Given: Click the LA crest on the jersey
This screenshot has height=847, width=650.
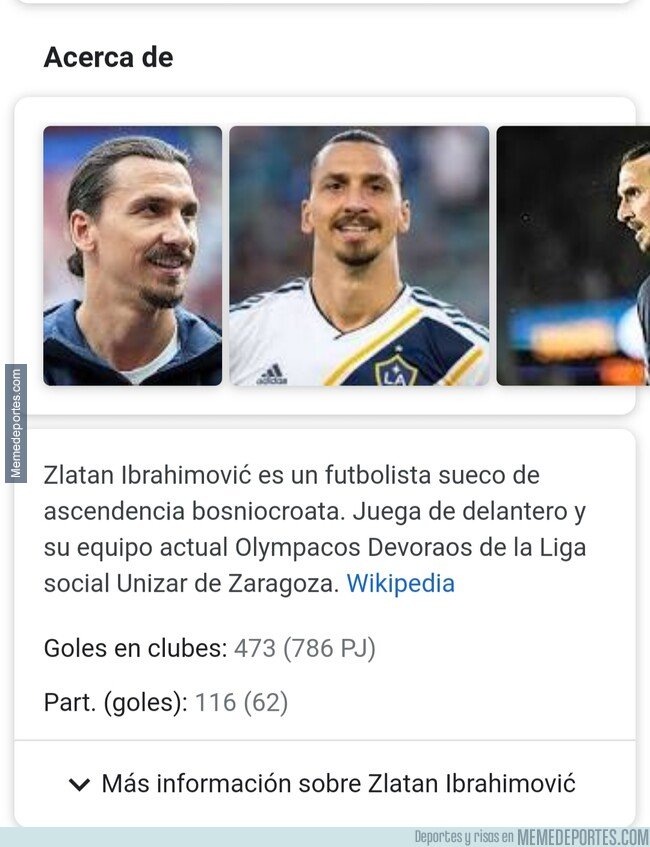Looking at the screenshot, I should [396, 371].
